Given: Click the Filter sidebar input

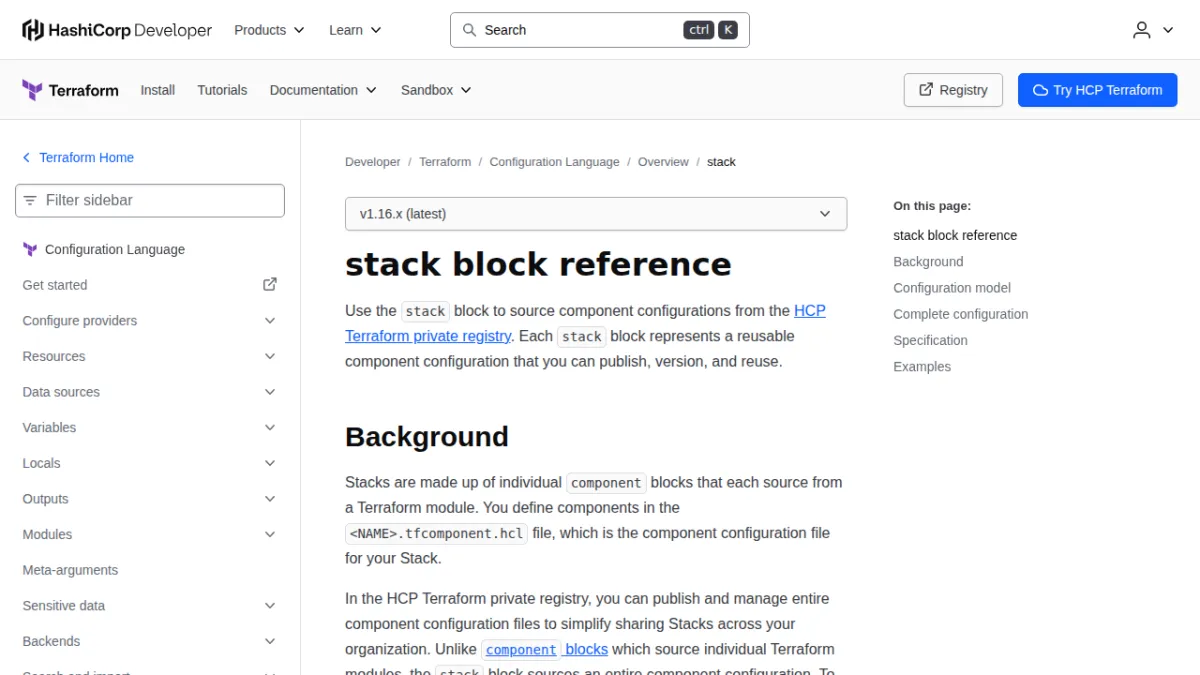Looking at the screenshot, I should point(150,200).
